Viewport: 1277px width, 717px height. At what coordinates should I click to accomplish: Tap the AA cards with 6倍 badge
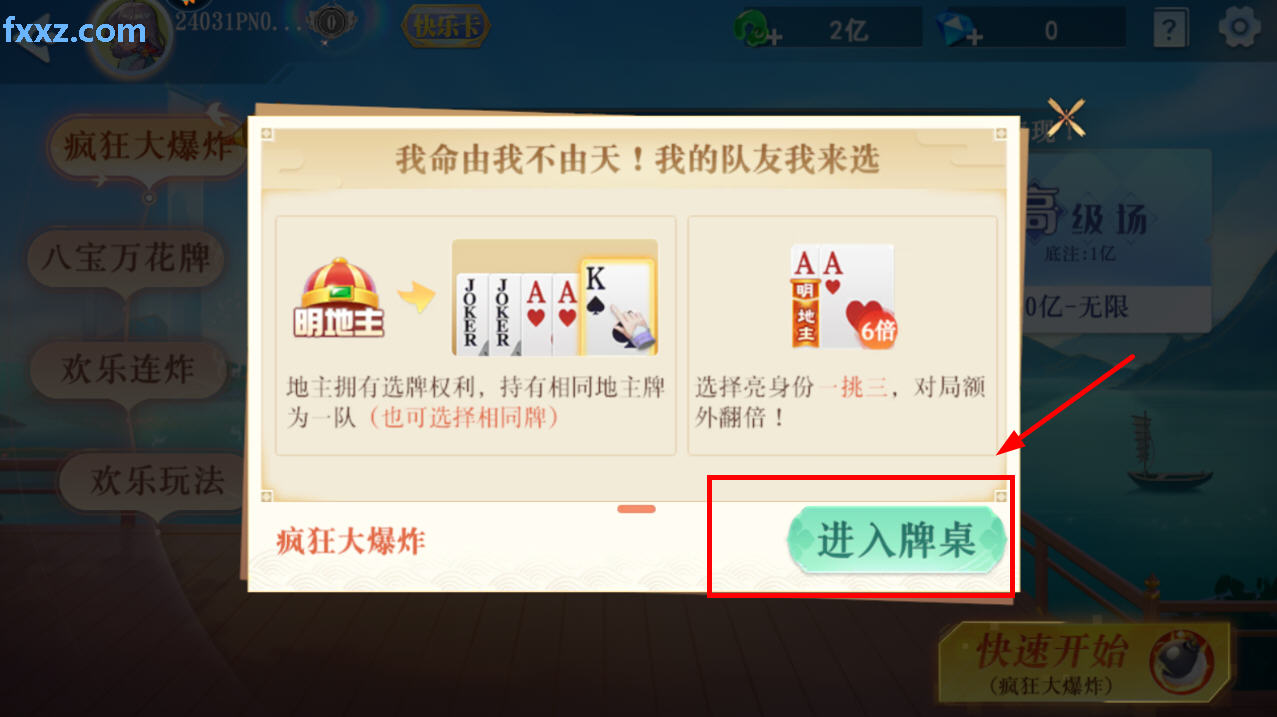pos(843,297)
